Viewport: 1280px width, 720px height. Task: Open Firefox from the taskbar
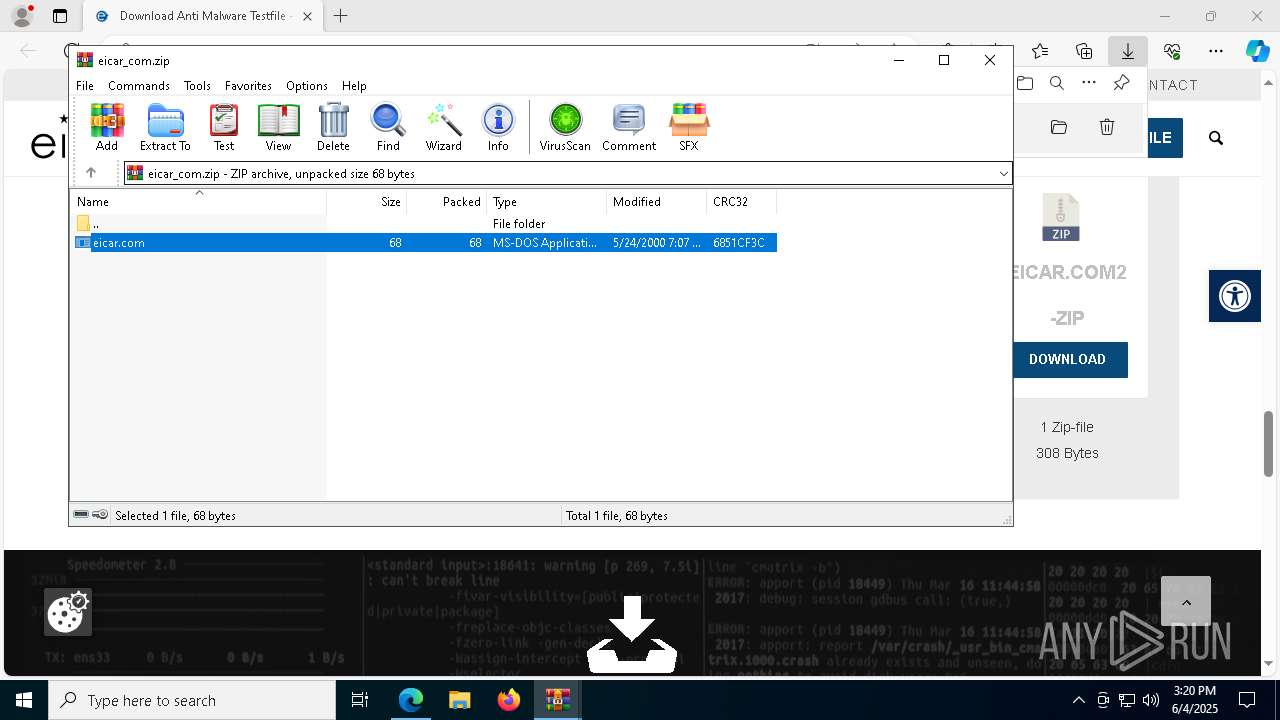pos(509,700)
